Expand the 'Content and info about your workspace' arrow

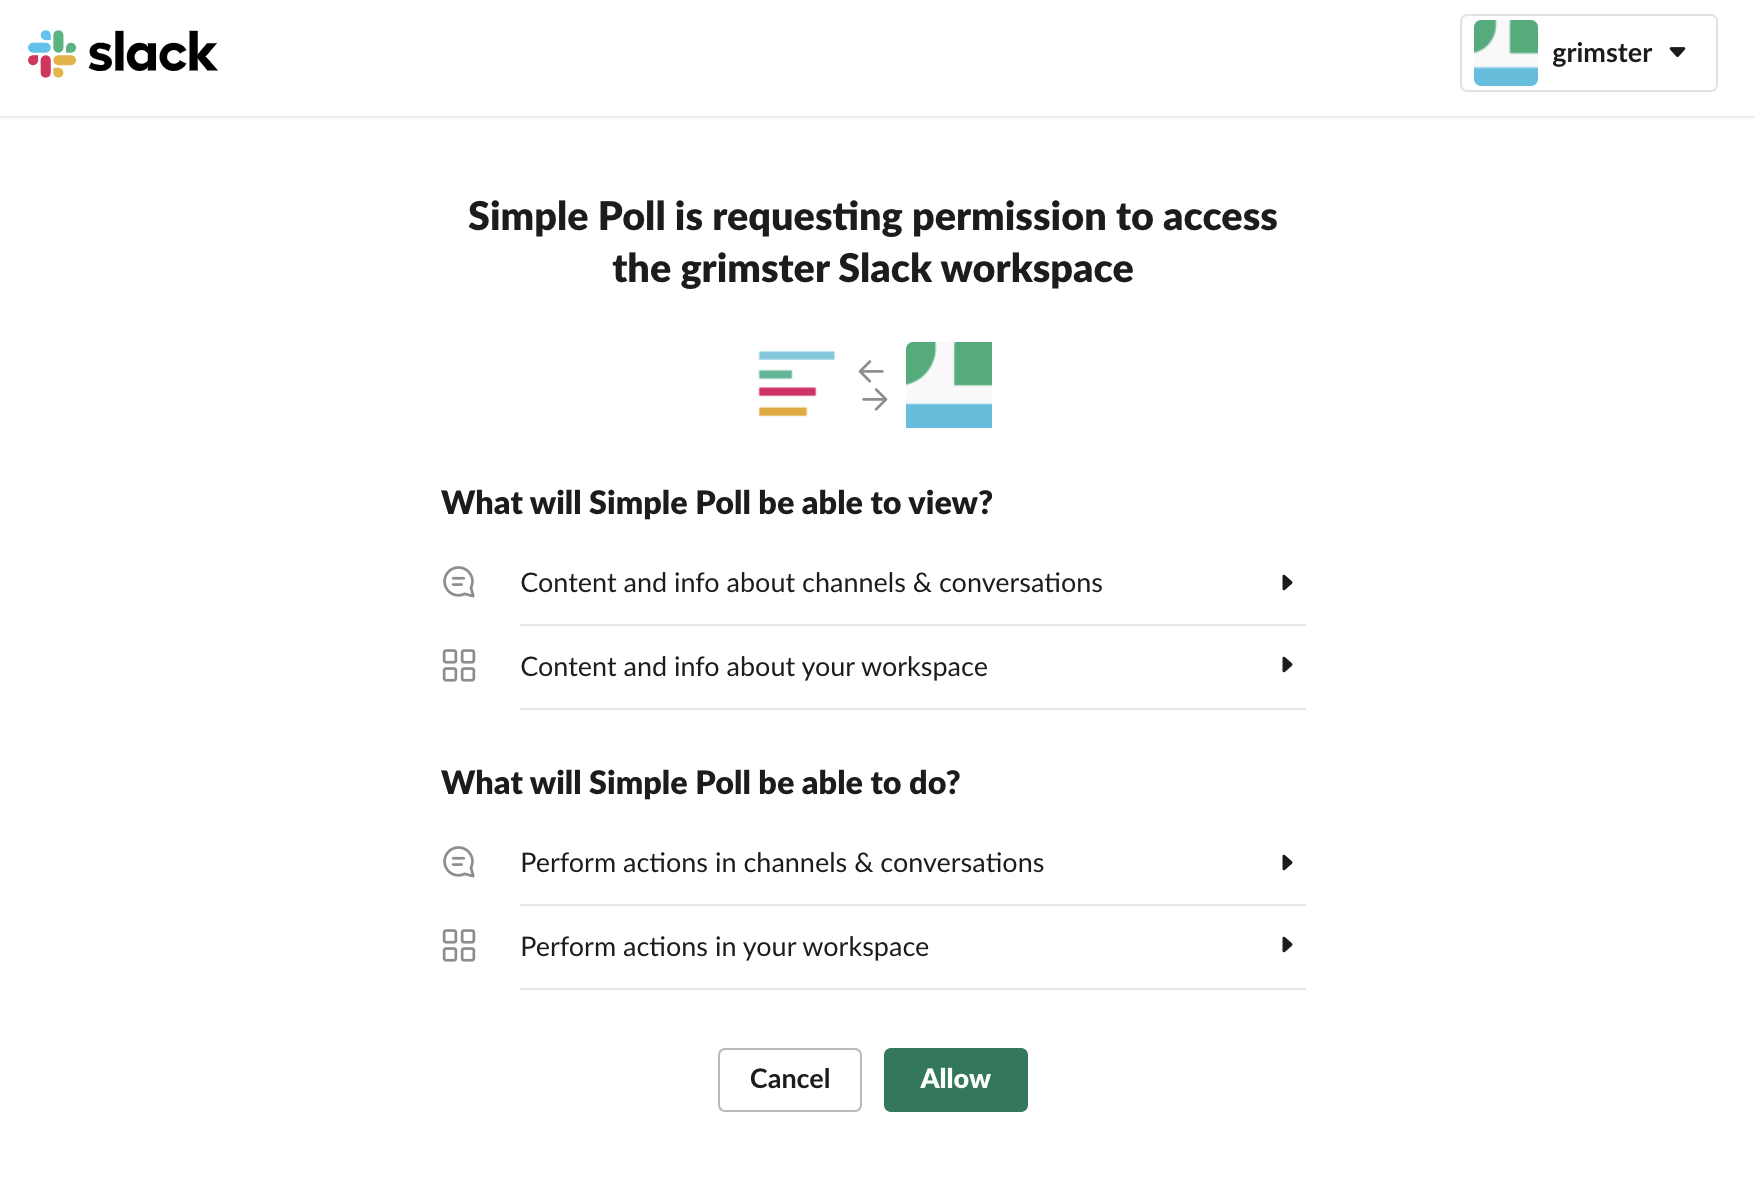pos(1287,665)
